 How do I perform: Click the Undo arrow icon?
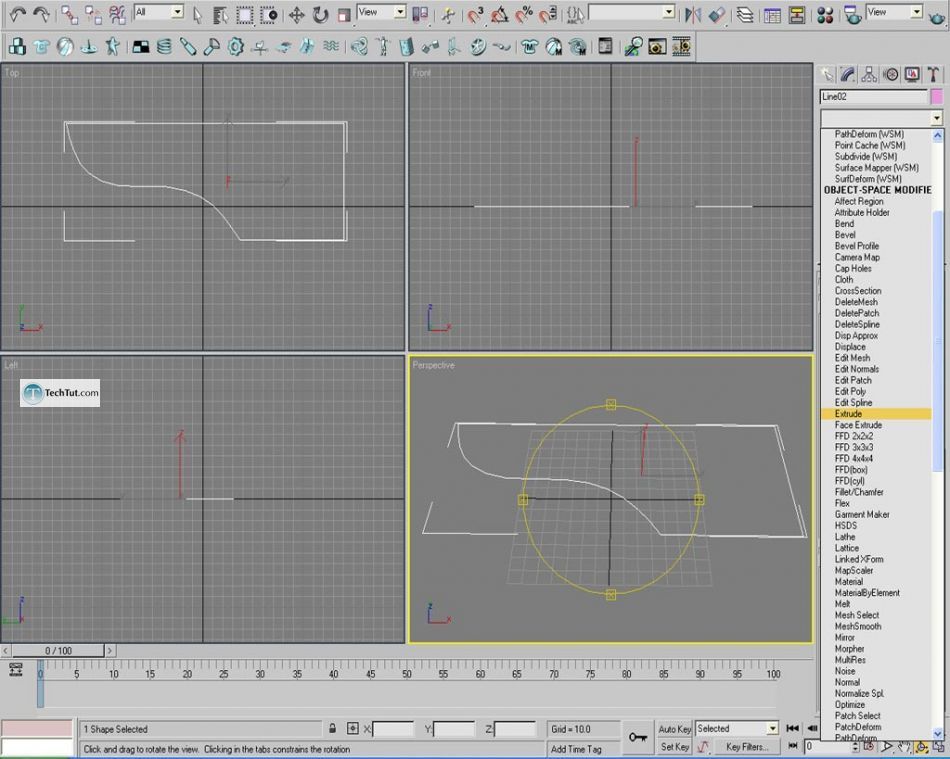click(17, 13)
